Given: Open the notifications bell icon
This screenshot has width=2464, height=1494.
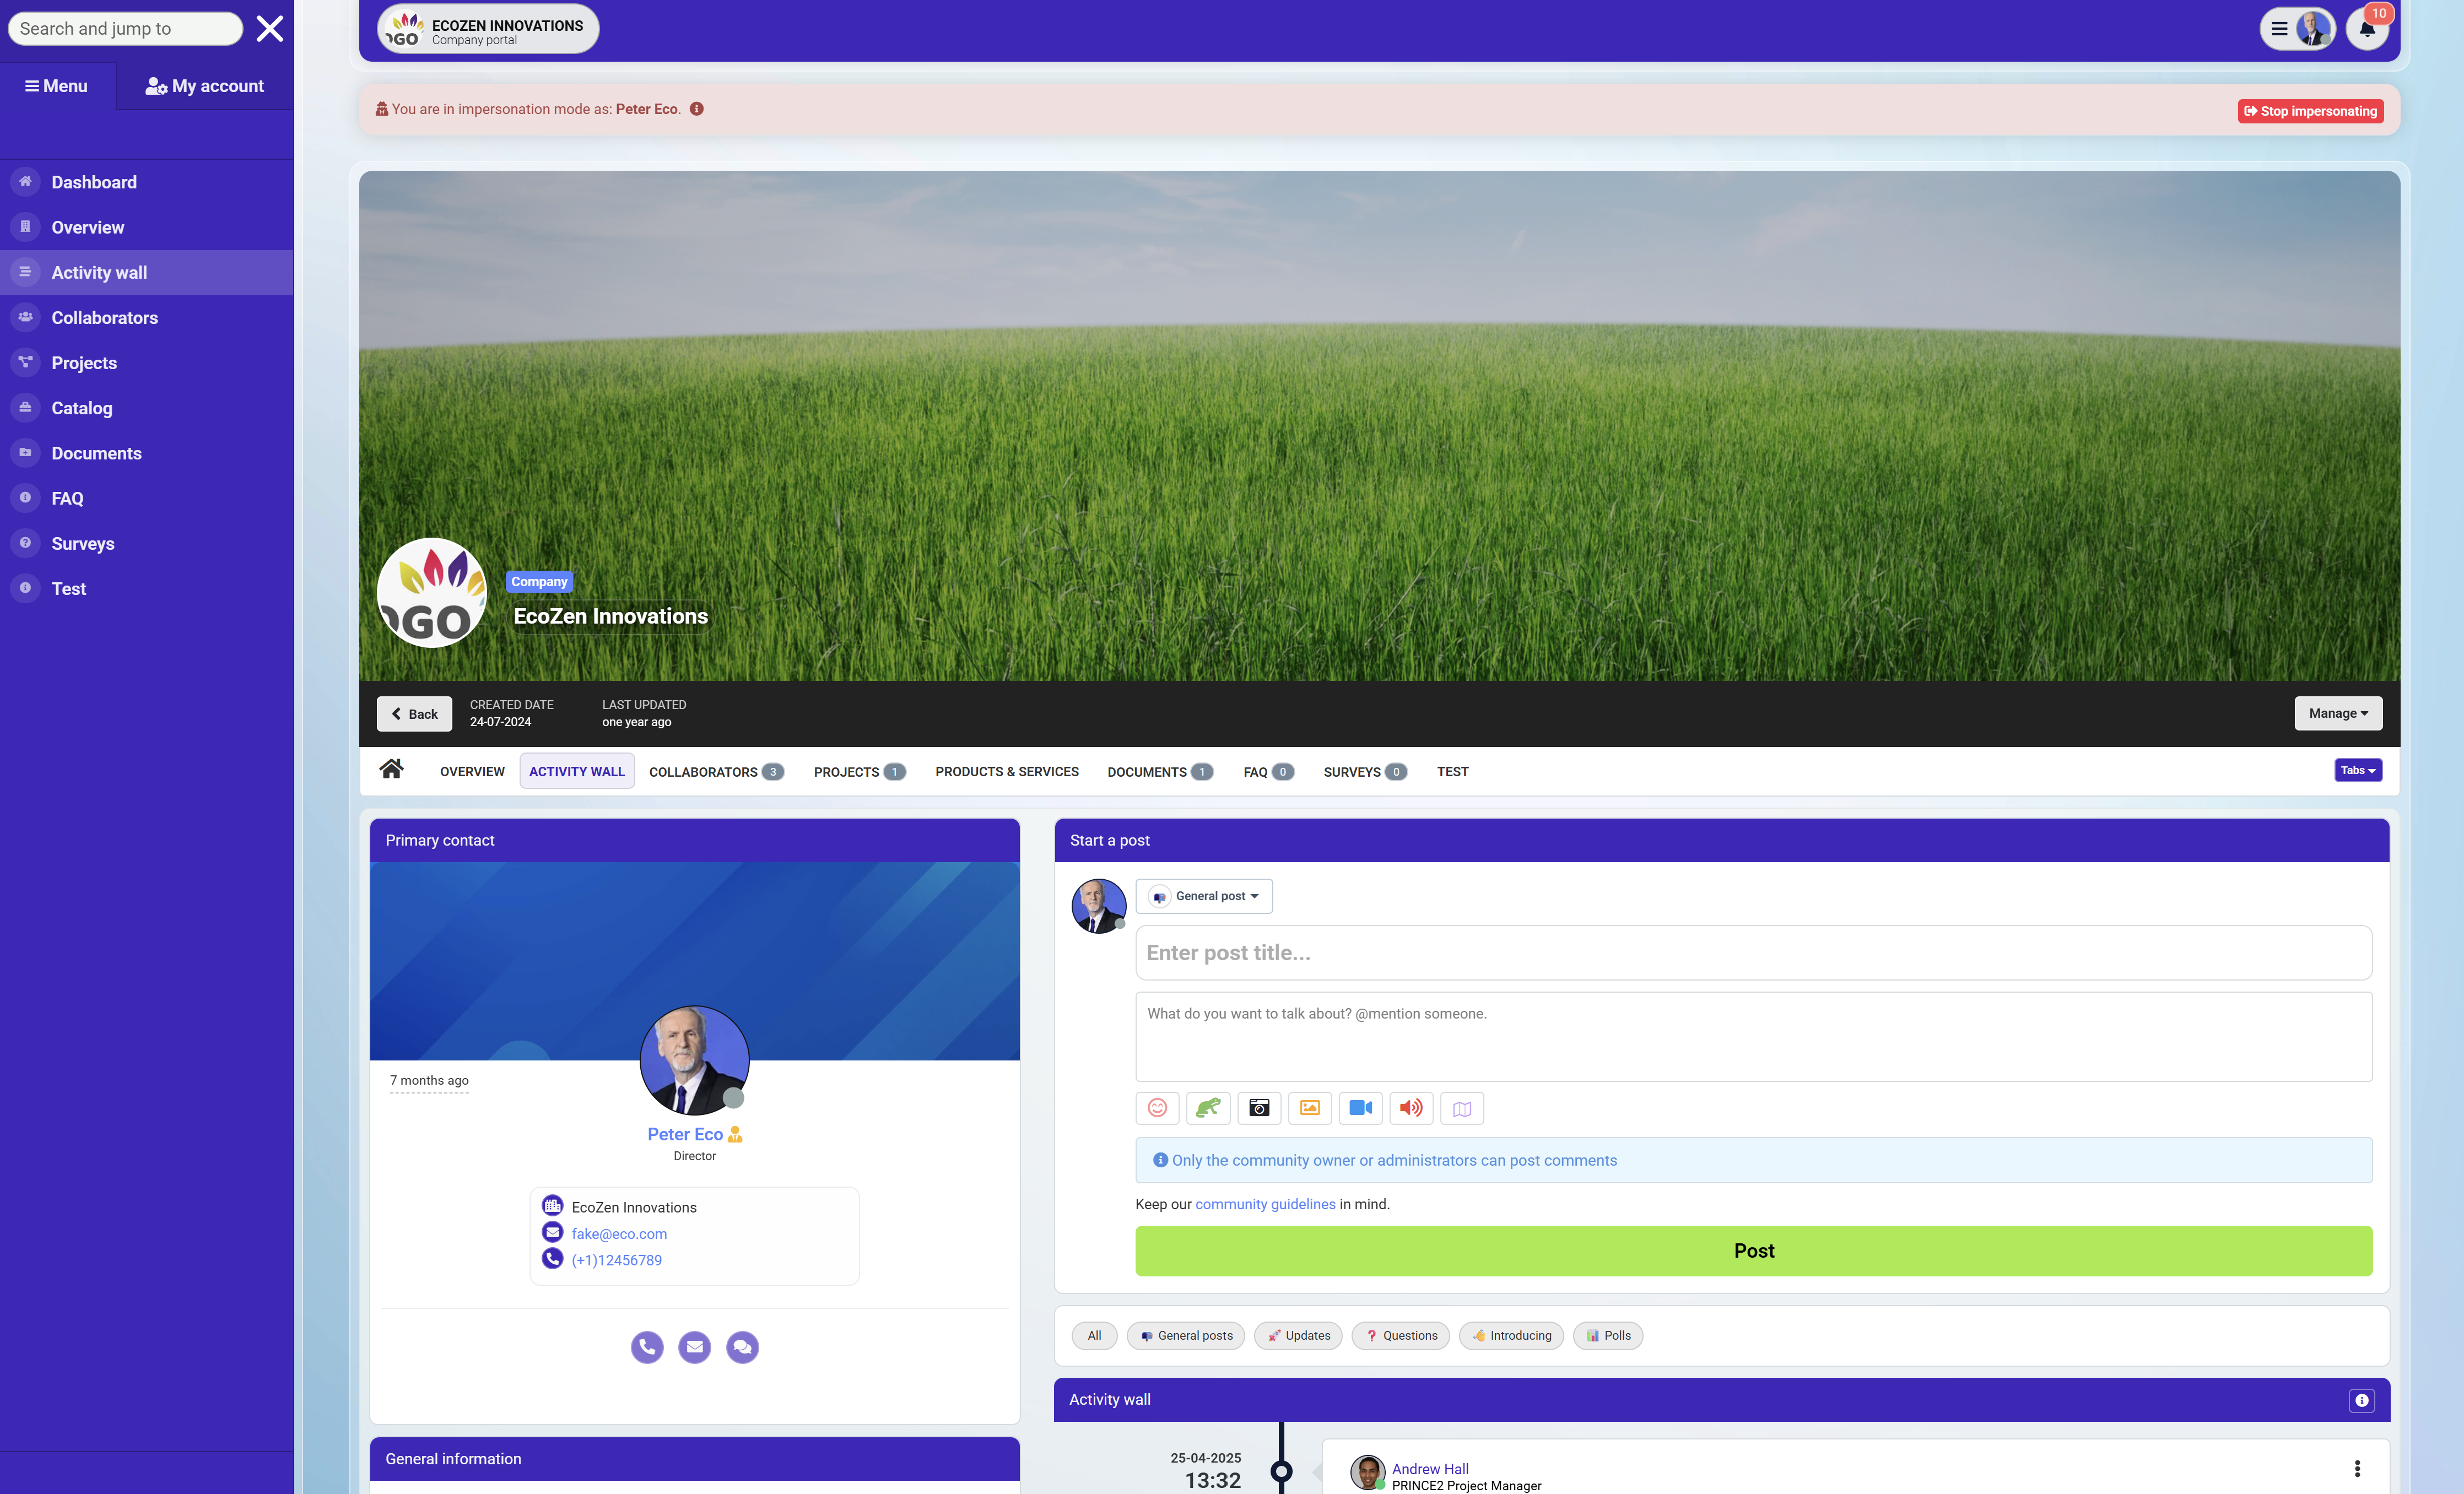Looking at the screenshot, I should pos(2367,28).
